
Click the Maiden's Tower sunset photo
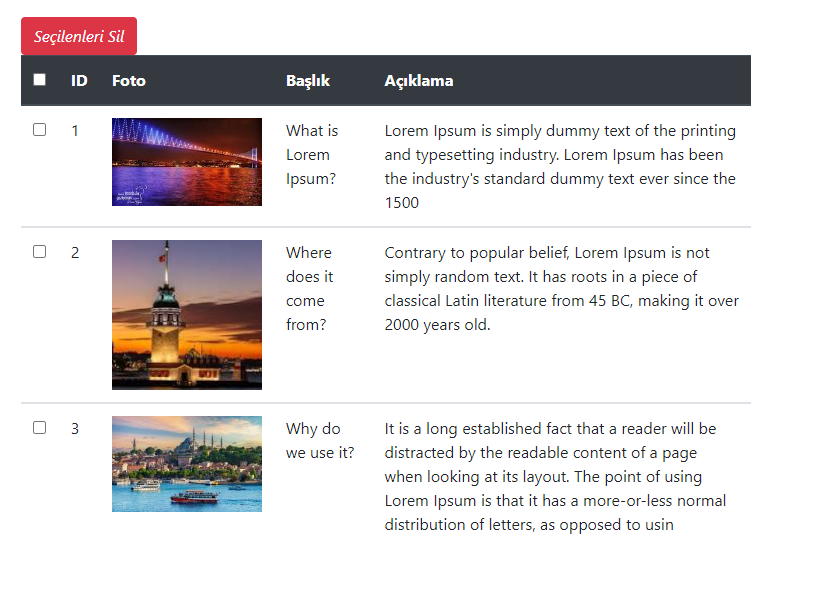(x=187, y=314)
